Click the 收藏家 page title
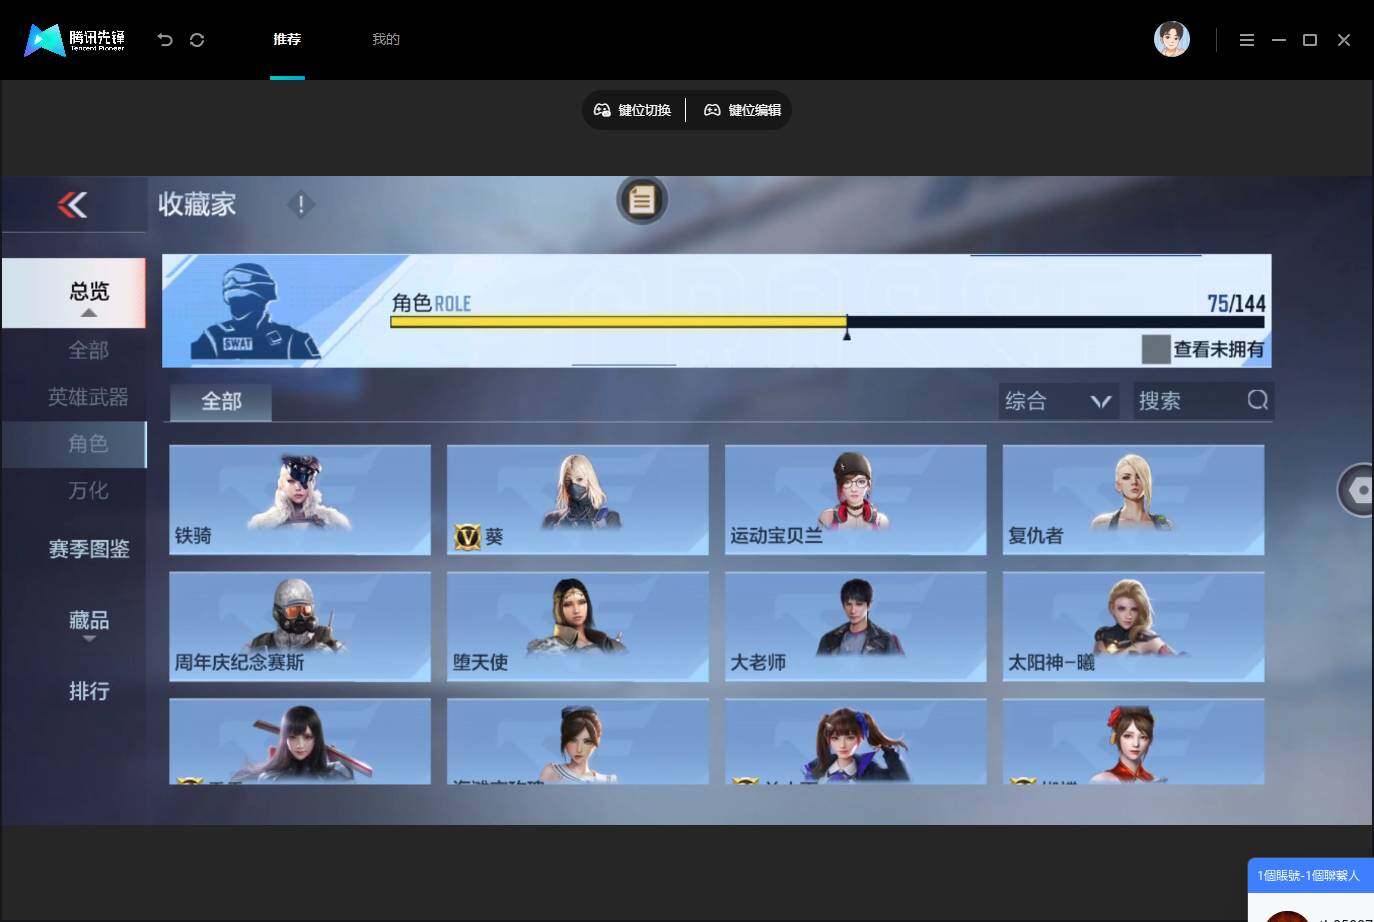This screenshot has height=922, width=1374. [x=197, y=204]
